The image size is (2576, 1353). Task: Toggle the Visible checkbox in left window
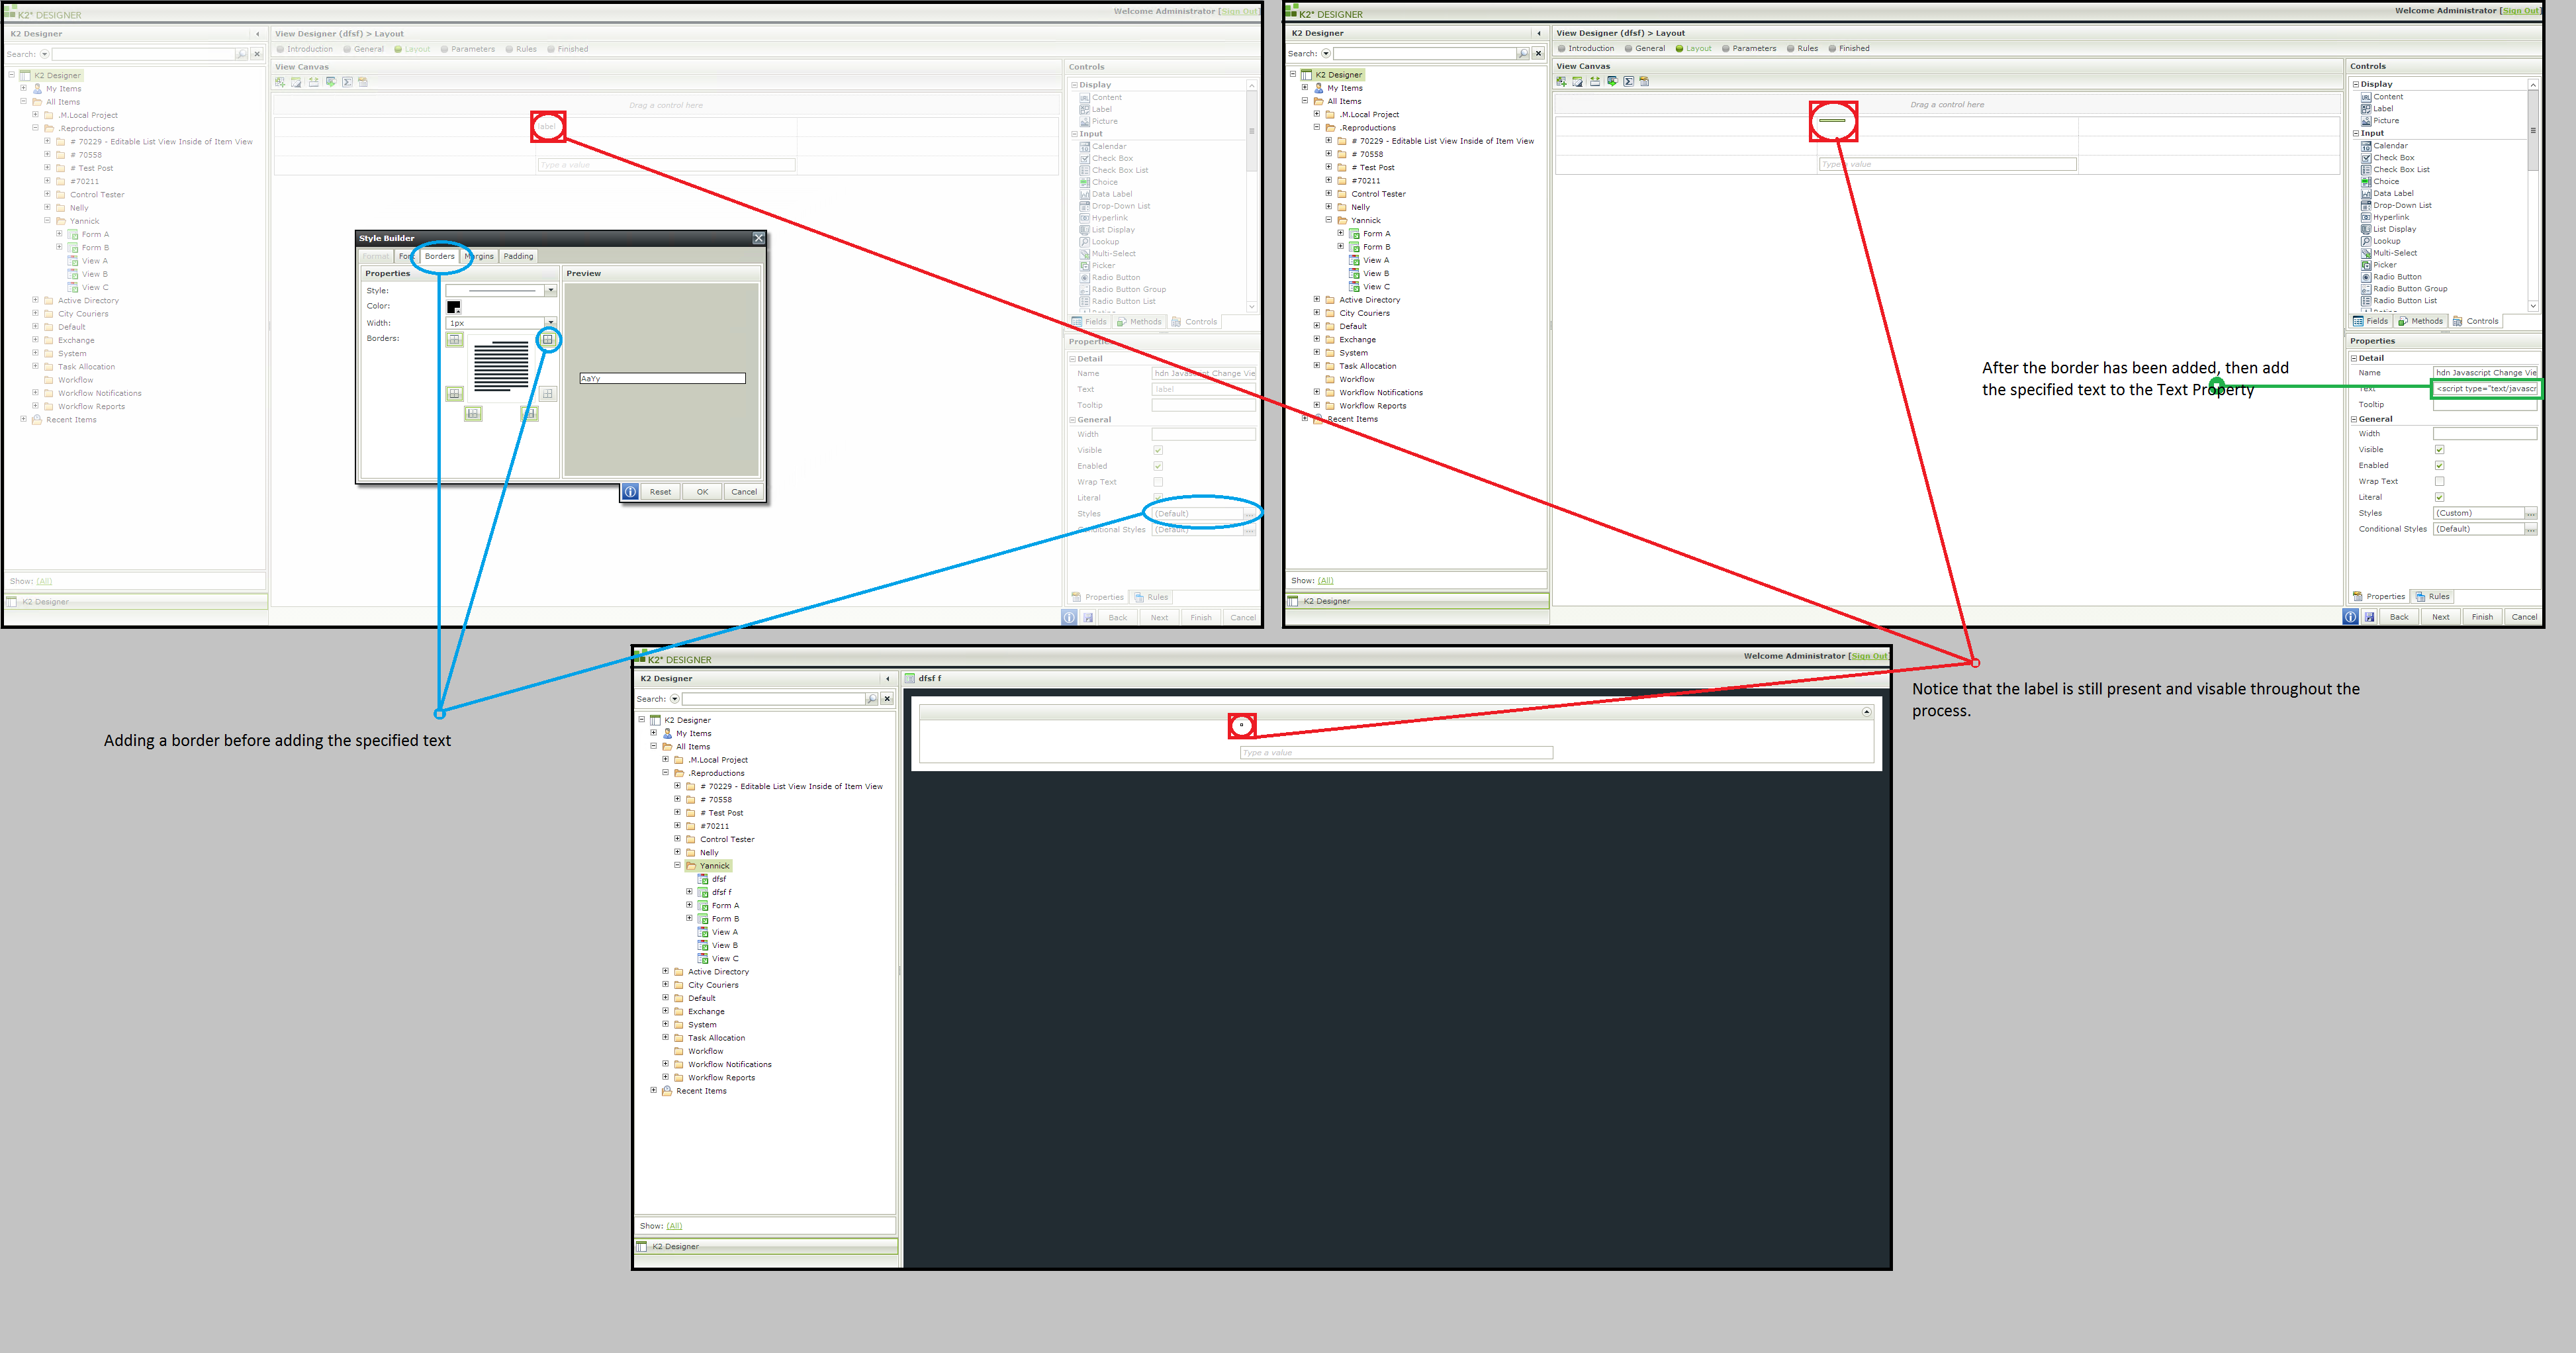[x=1158, y=451]
